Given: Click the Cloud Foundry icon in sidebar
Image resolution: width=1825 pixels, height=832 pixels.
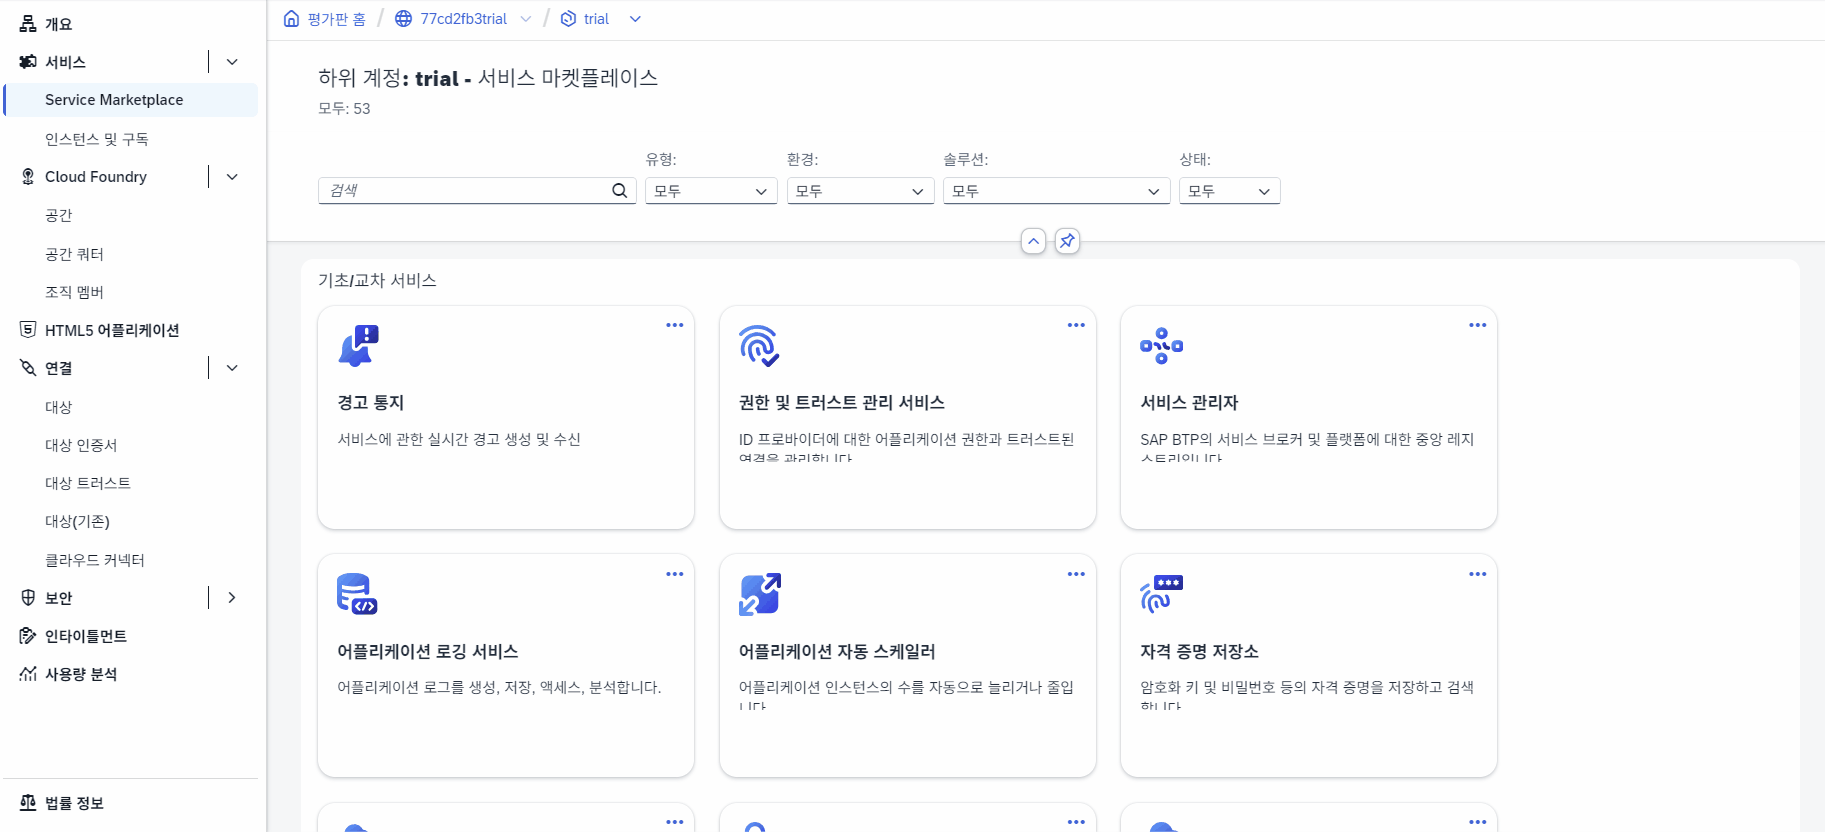Looking at the screenshot, I should click(x=28, y=177).
